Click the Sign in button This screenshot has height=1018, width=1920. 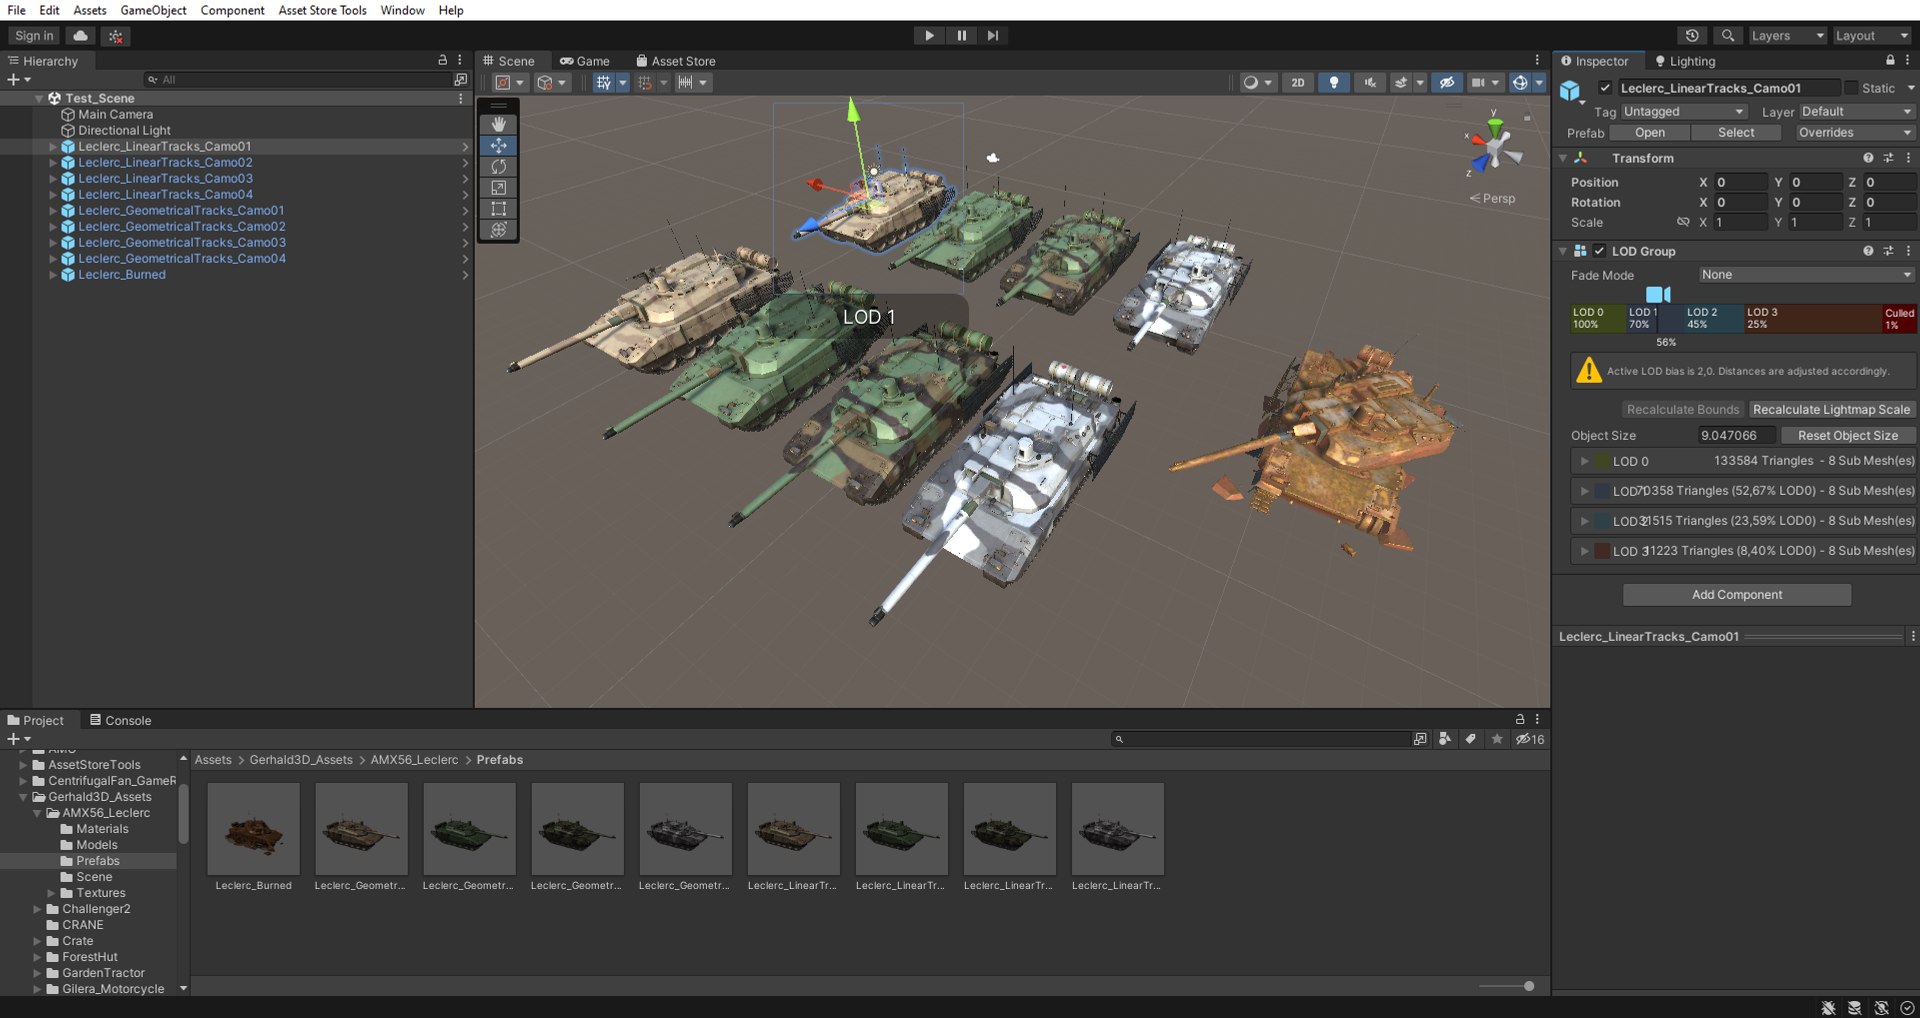(x=35, y=35)
